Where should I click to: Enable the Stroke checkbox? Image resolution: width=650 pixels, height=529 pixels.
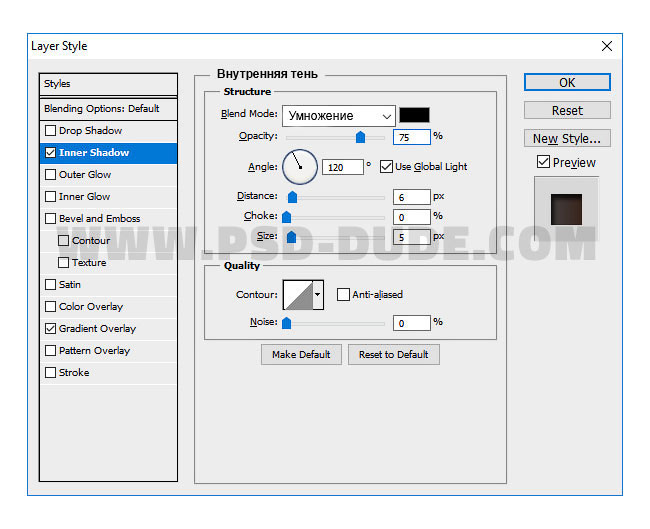tap(50, 372)
